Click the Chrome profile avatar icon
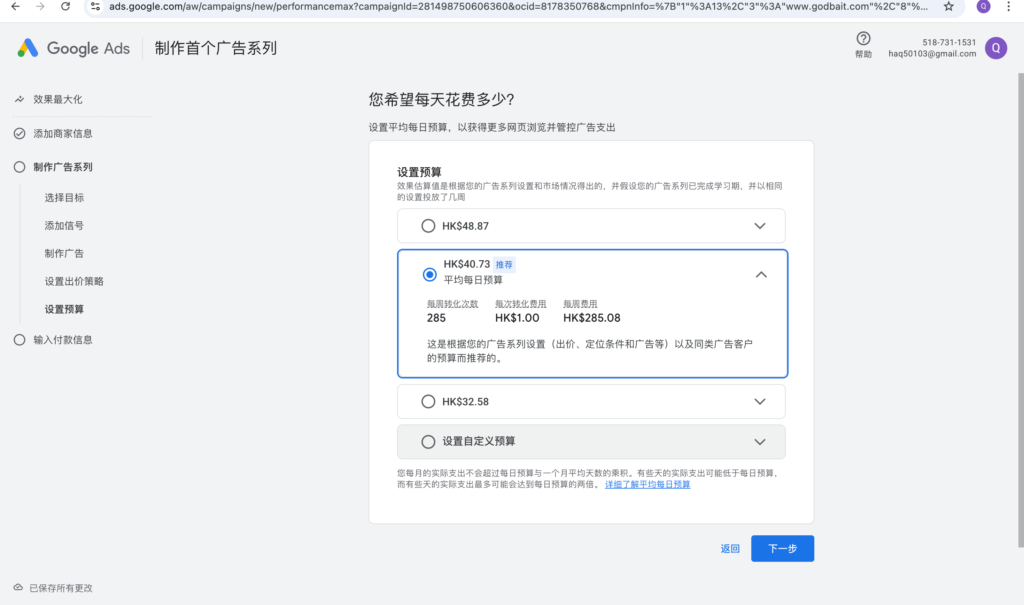Screen dimensions: 1024x605 pyautogui.click(x=983, y=6)
